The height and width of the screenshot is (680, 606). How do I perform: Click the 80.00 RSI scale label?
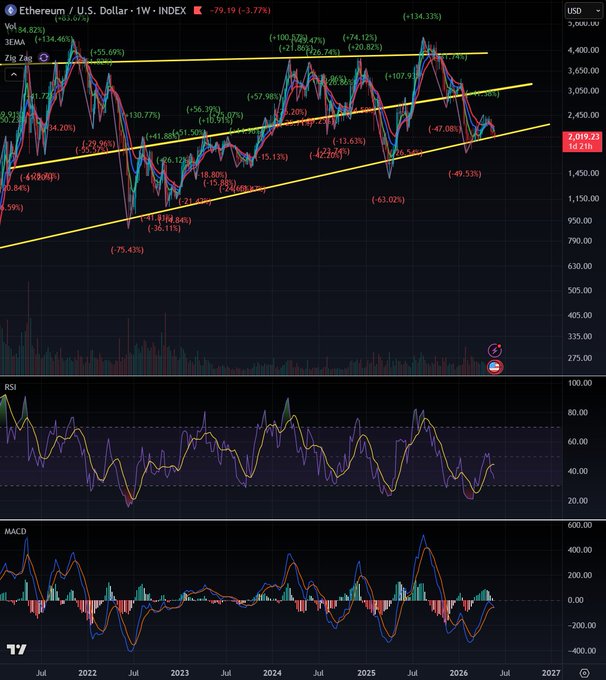tap(578, 412)
